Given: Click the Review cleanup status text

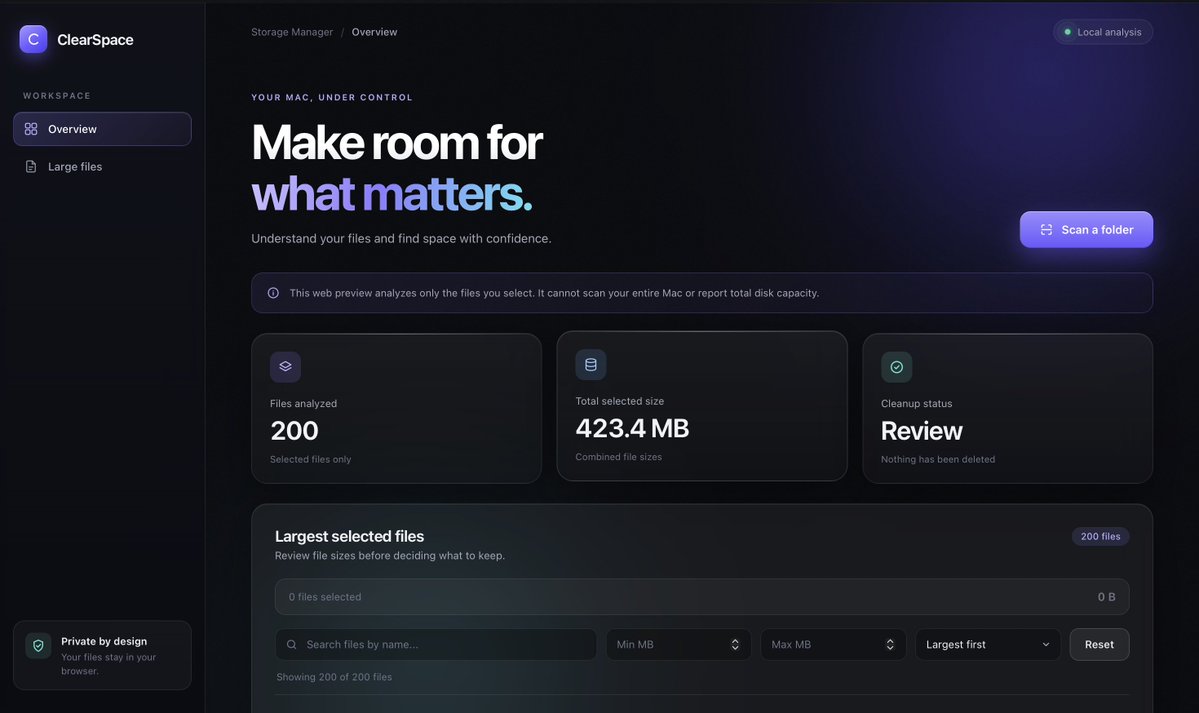Looking at the screenshot, I should click(x=921, y=431).
